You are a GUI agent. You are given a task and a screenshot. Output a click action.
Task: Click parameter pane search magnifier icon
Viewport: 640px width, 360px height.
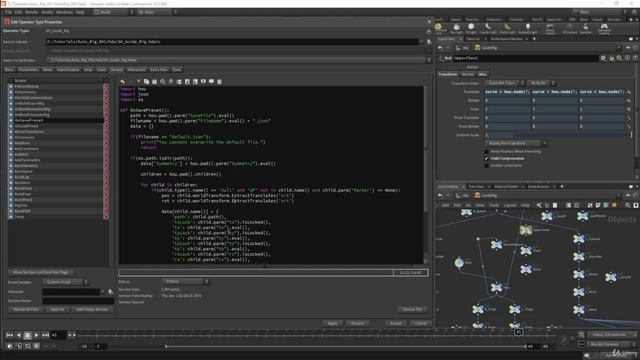[x=619, y=58]
